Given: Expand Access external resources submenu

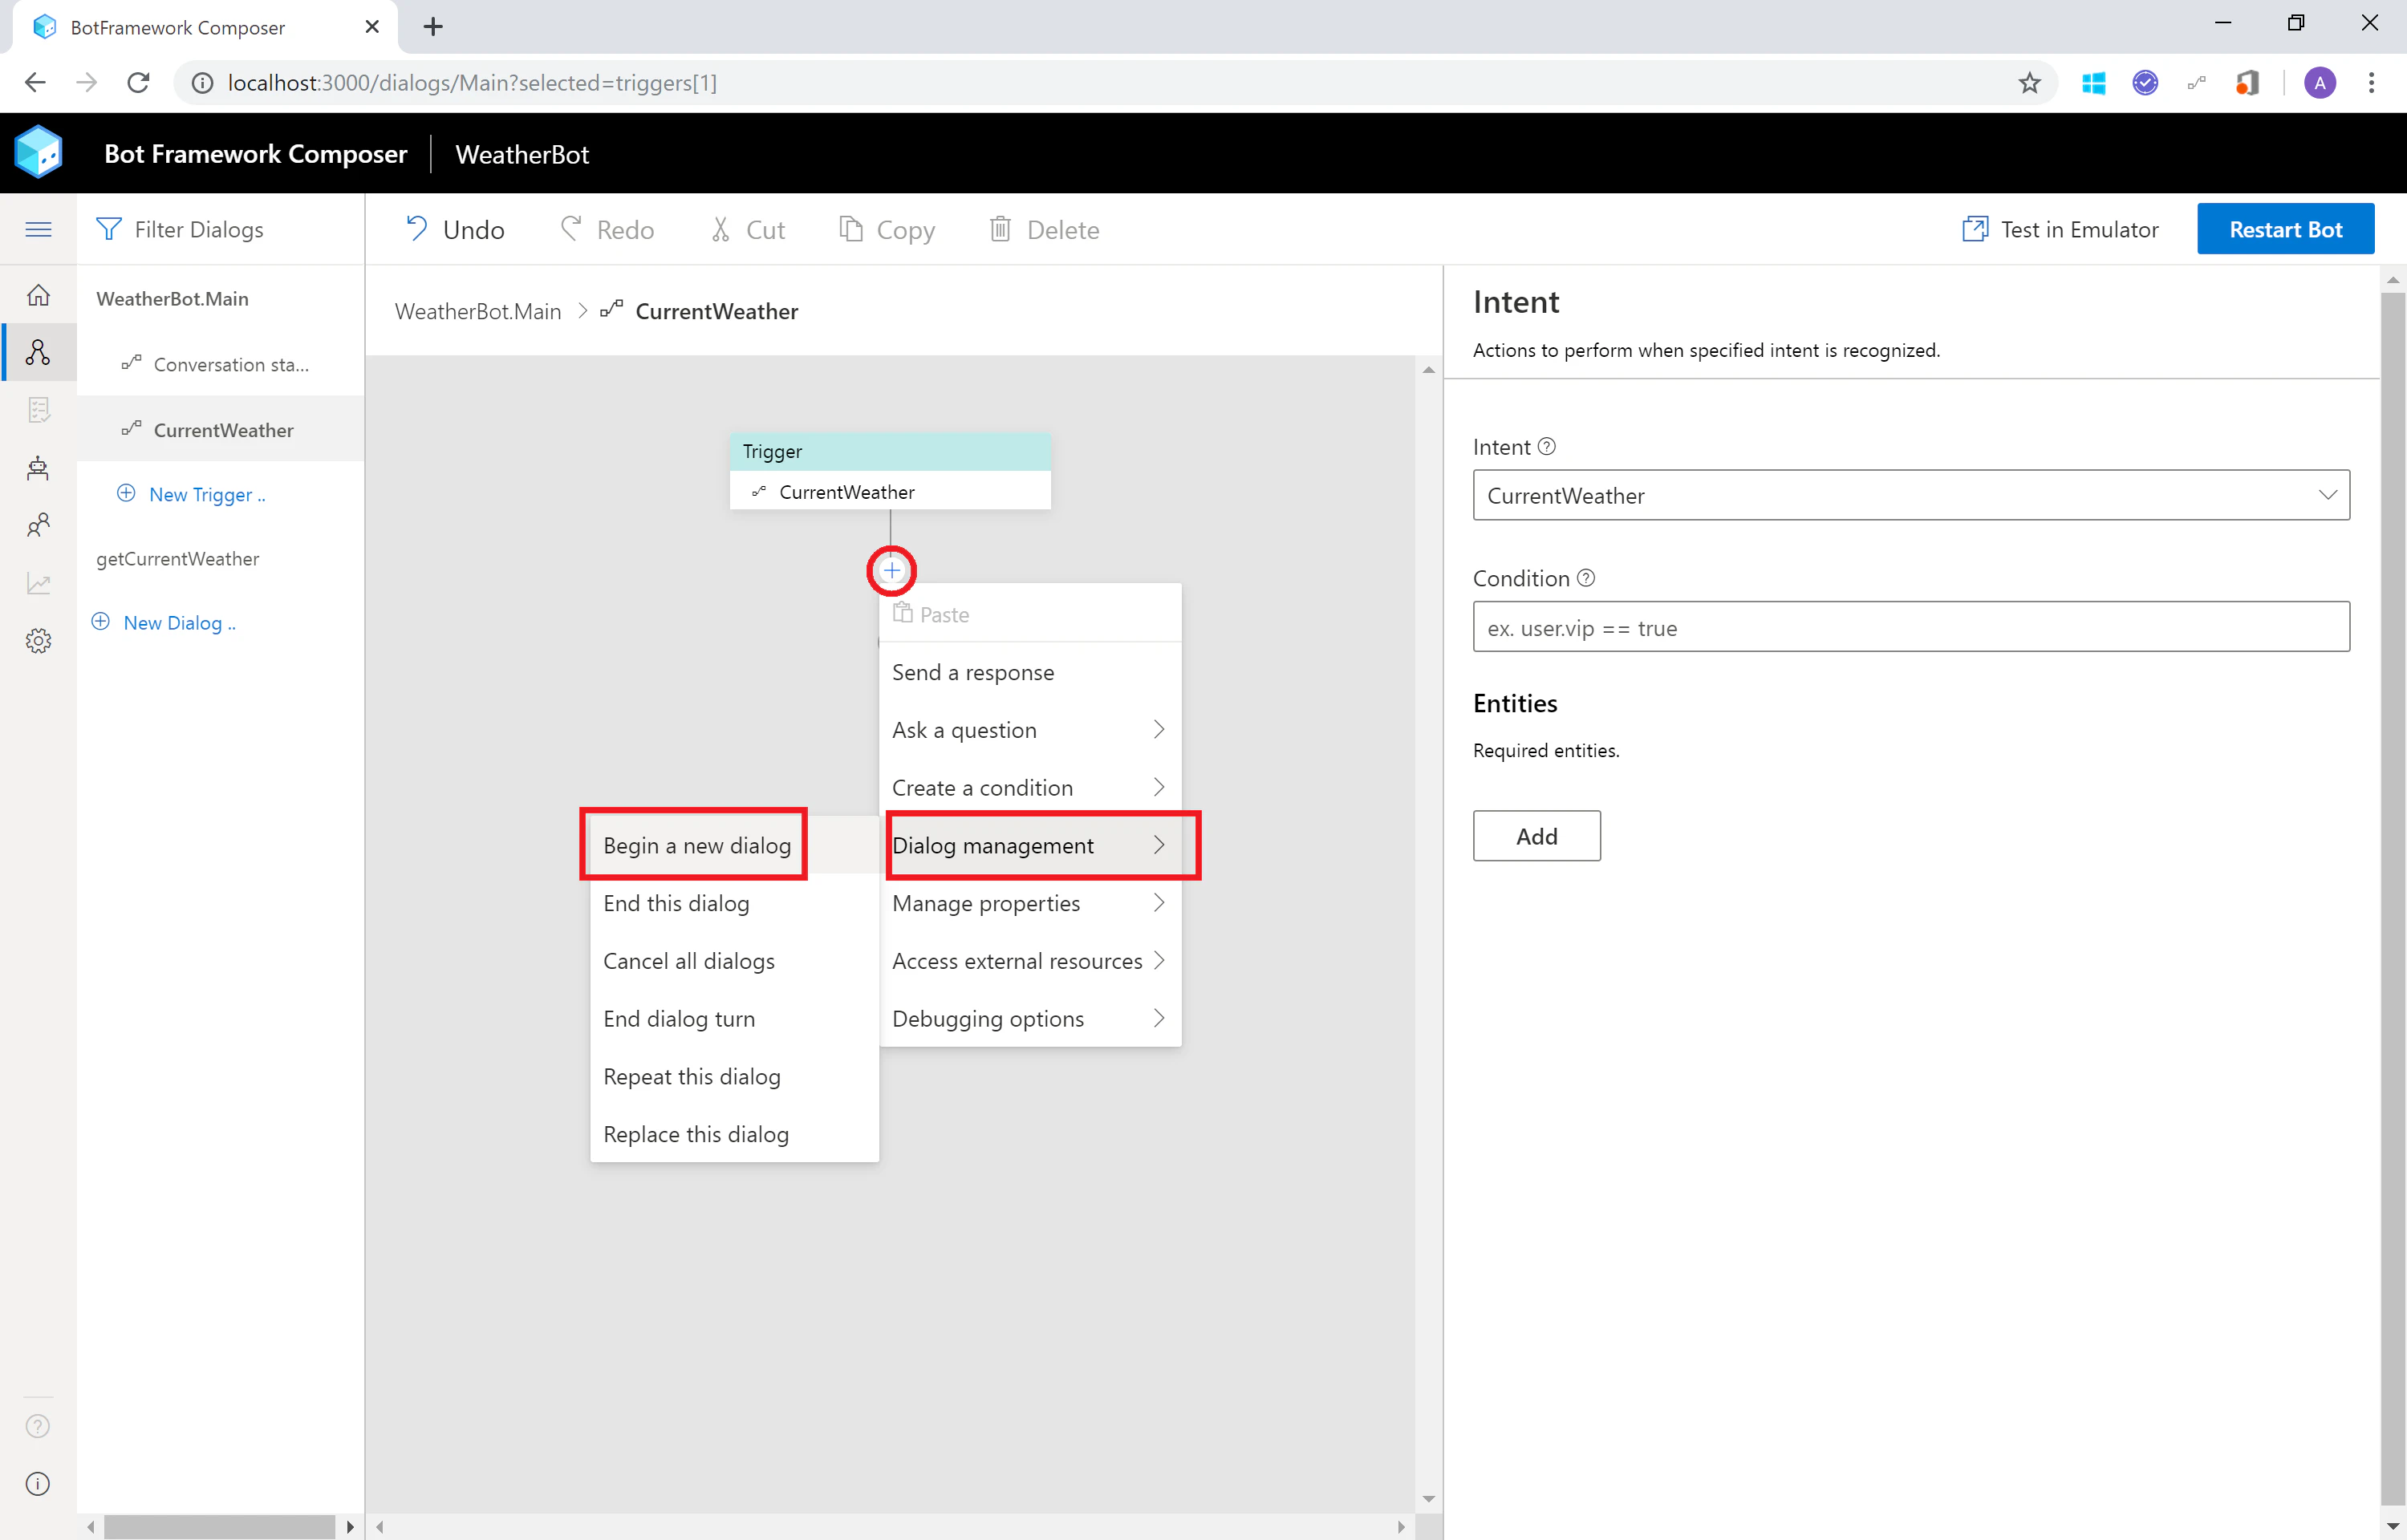Looking at the screenshot, I should tap(1030, 961).
